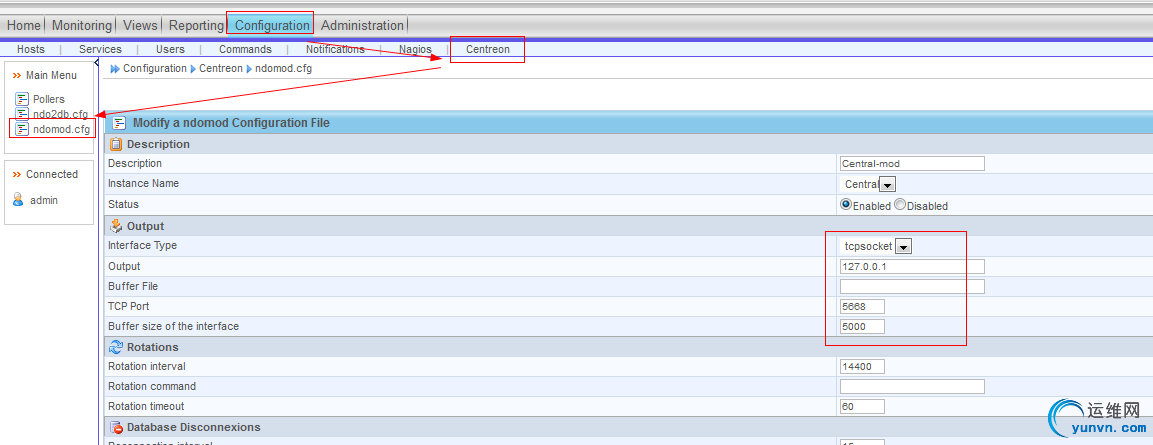The width and height of the screenshot is (1153, 445).
Task: Click the Buffer size of the interface field
Action: [x=862, y=326]
